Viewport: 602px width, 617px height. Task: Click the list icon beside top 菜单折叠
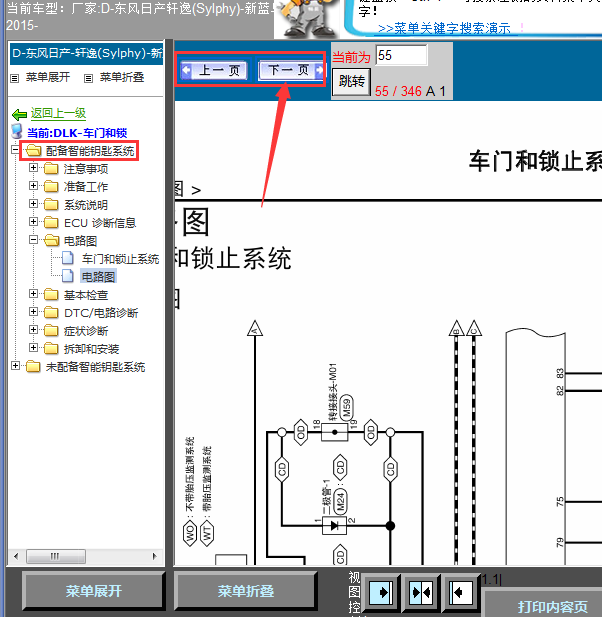[89, 78]
